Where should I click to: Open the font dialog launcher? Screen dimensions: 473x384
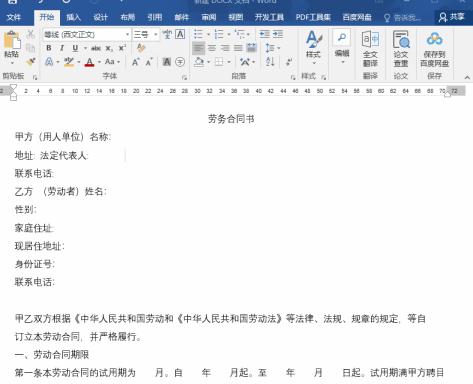coord(184,77)
